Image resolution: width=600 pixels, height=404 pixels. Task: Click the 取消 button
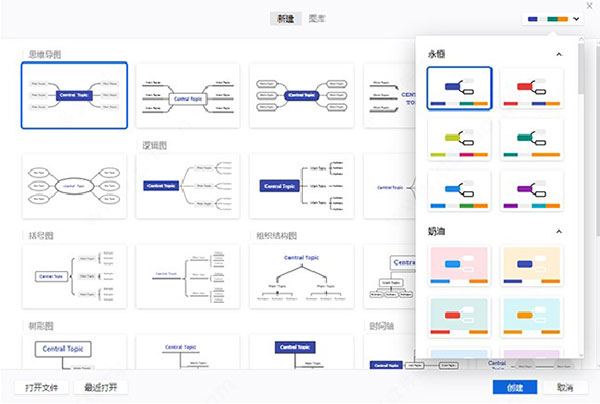pyautogui.click(x=565, y=387)
